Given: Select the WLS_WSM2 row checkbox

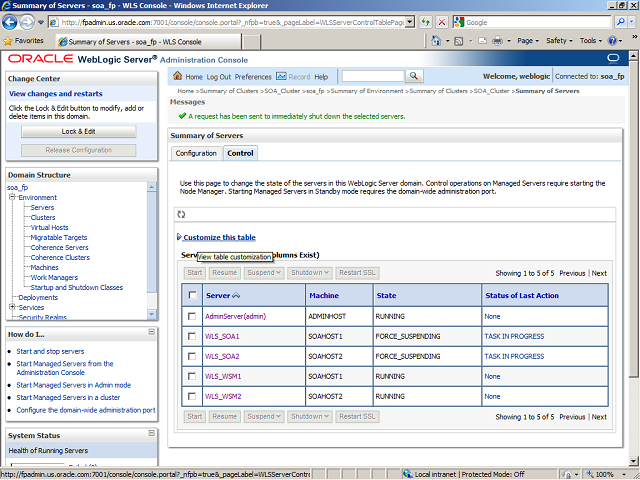Looking at the screenshot, I should [x=192, y=396].
